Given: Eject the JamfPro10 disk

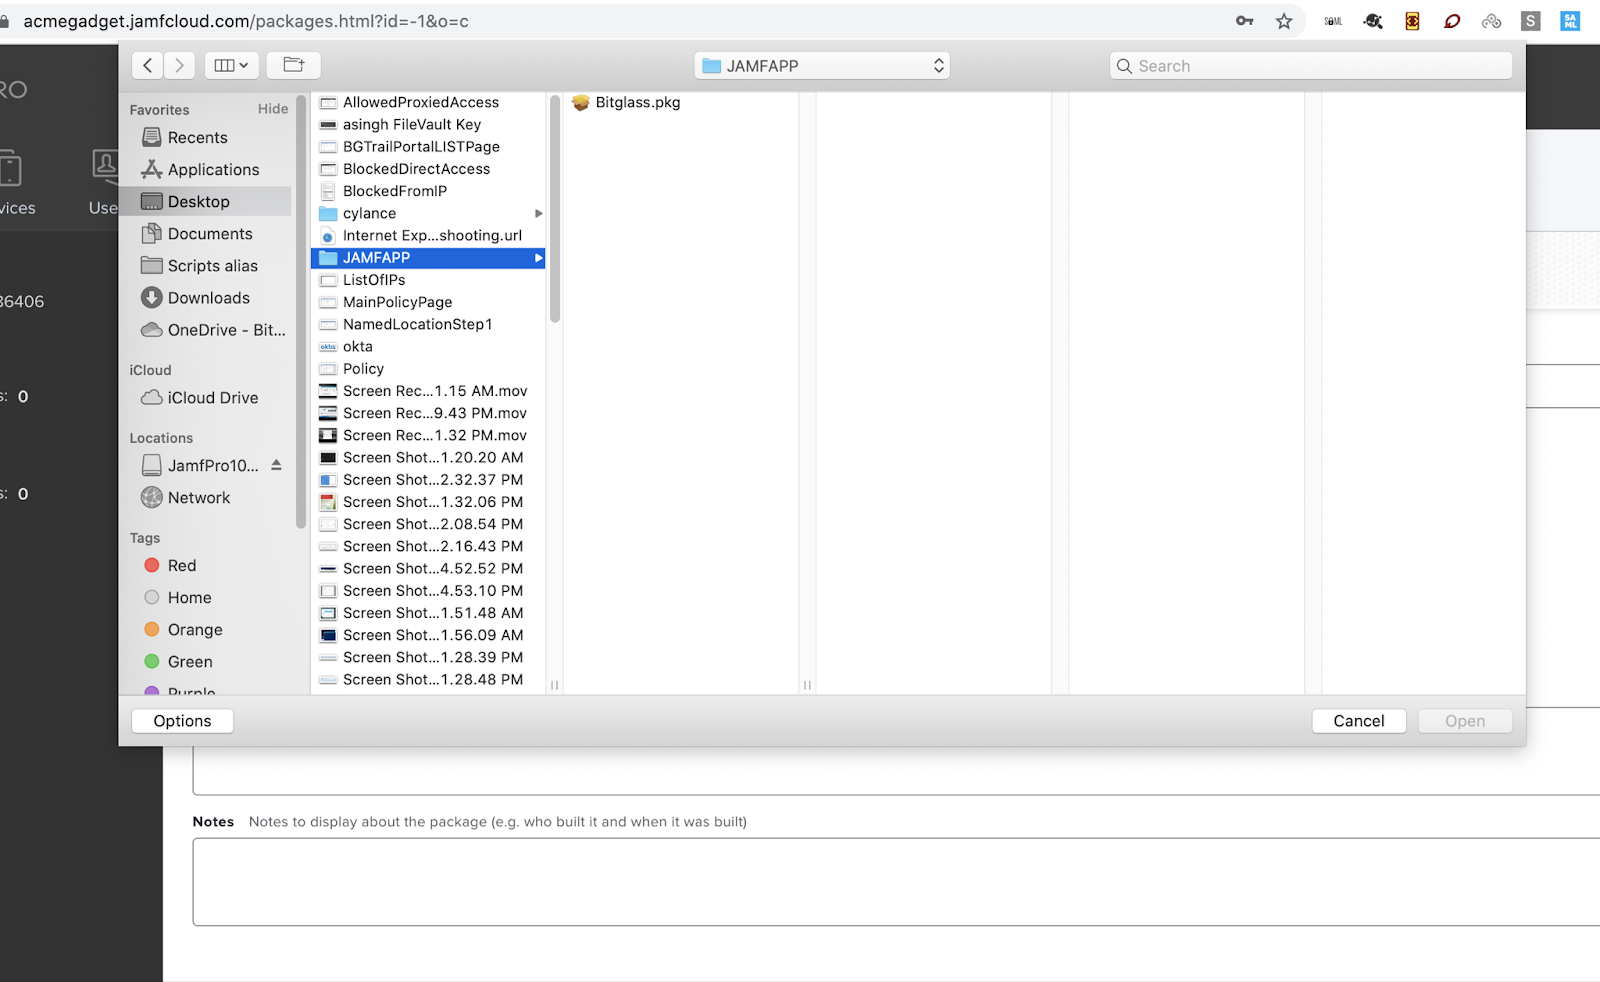Looking at the screenshot, I should (x=274, y=465).
